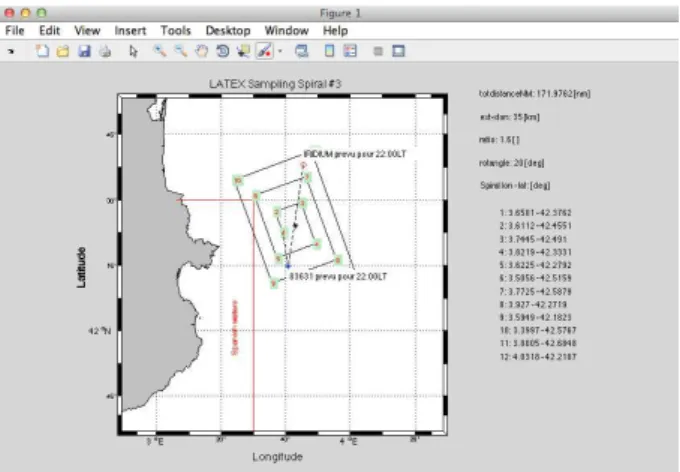Screen dimensions: 680x472
Task: Click coordinate row 10 in the spiral list
Action: pos(538,330)
